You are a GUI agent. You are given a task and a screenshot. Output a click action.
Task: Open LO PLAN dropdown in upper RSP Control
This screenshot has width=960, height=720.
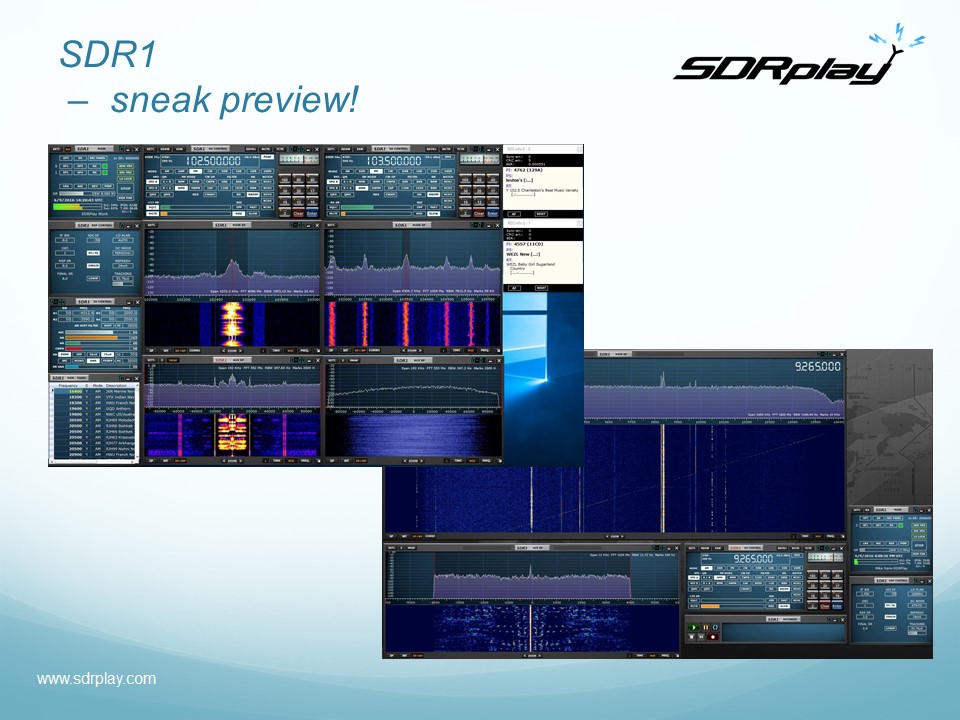click(123, 240)
